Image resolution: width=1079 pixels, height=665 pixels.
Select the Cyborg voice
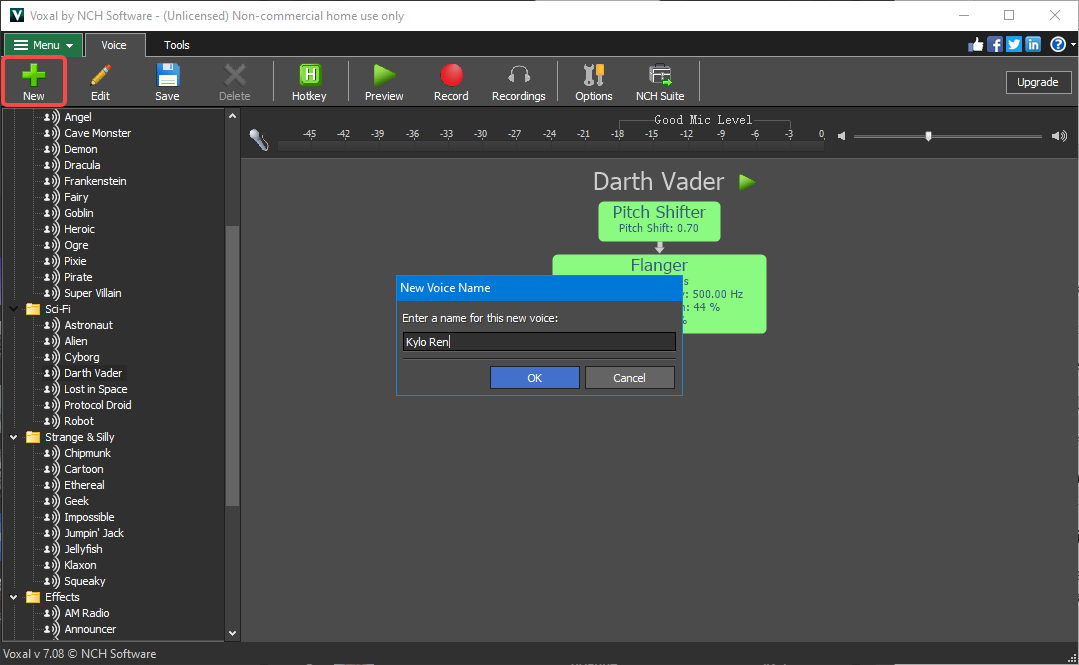click(81, 357)
